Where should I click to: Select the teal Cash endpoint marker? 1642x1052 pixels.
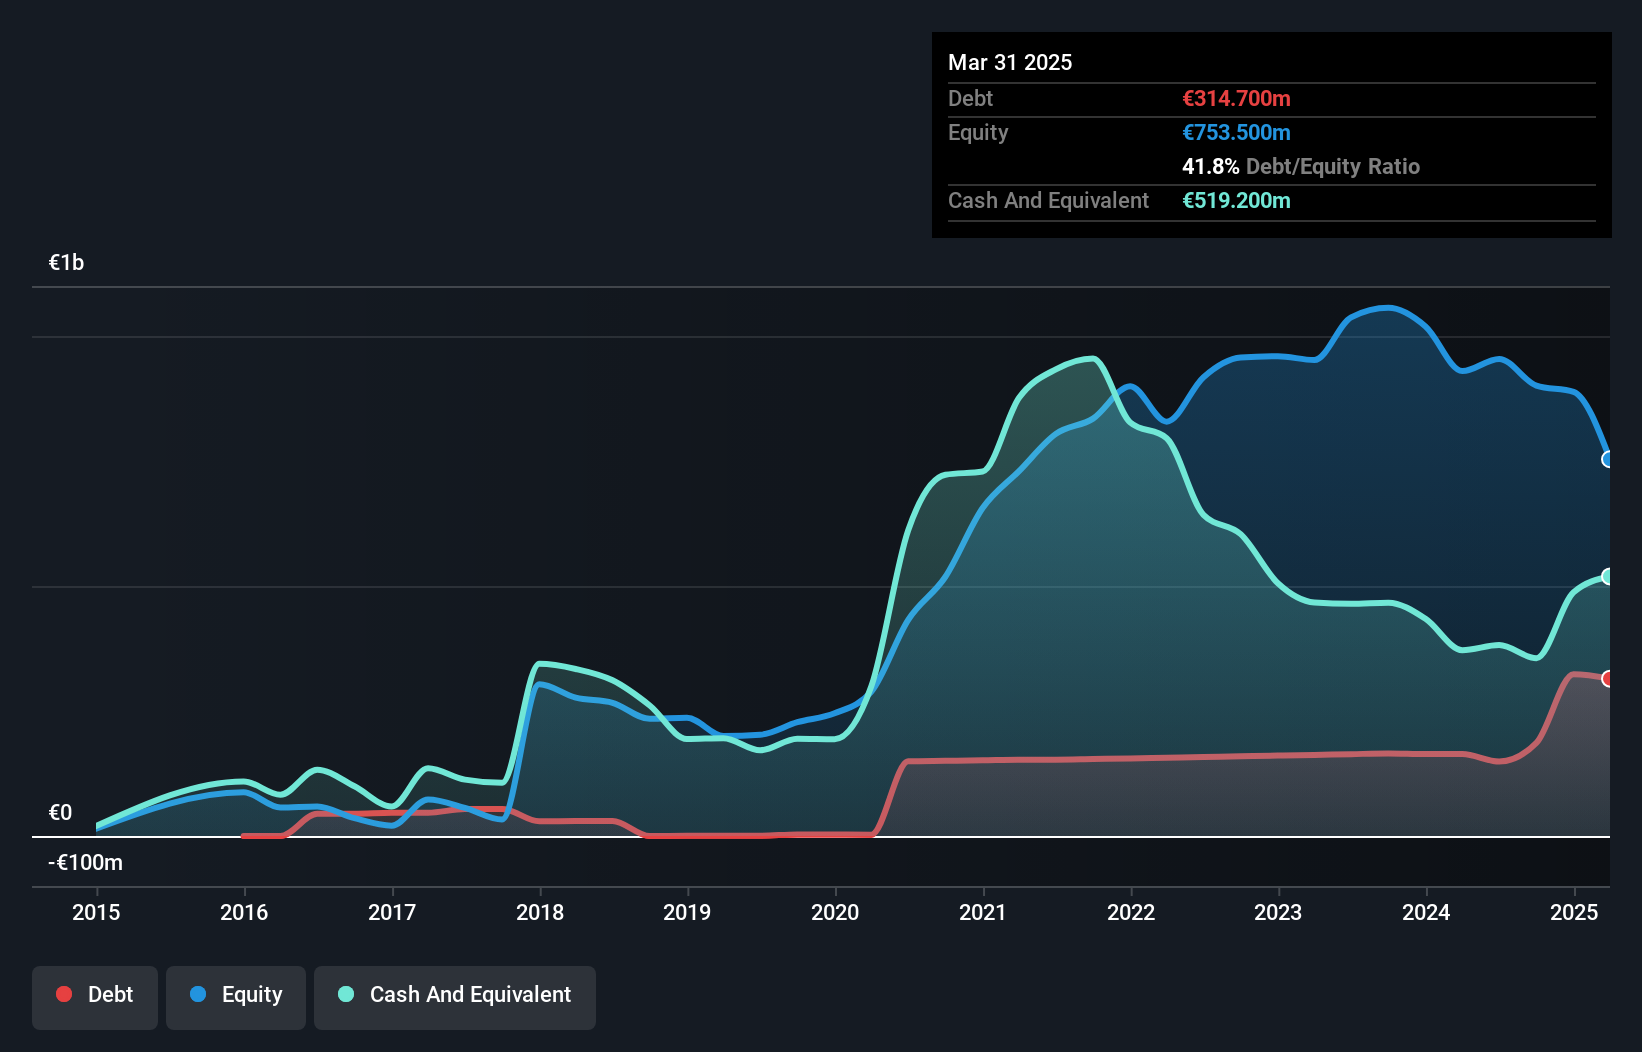coord(1608,576)
